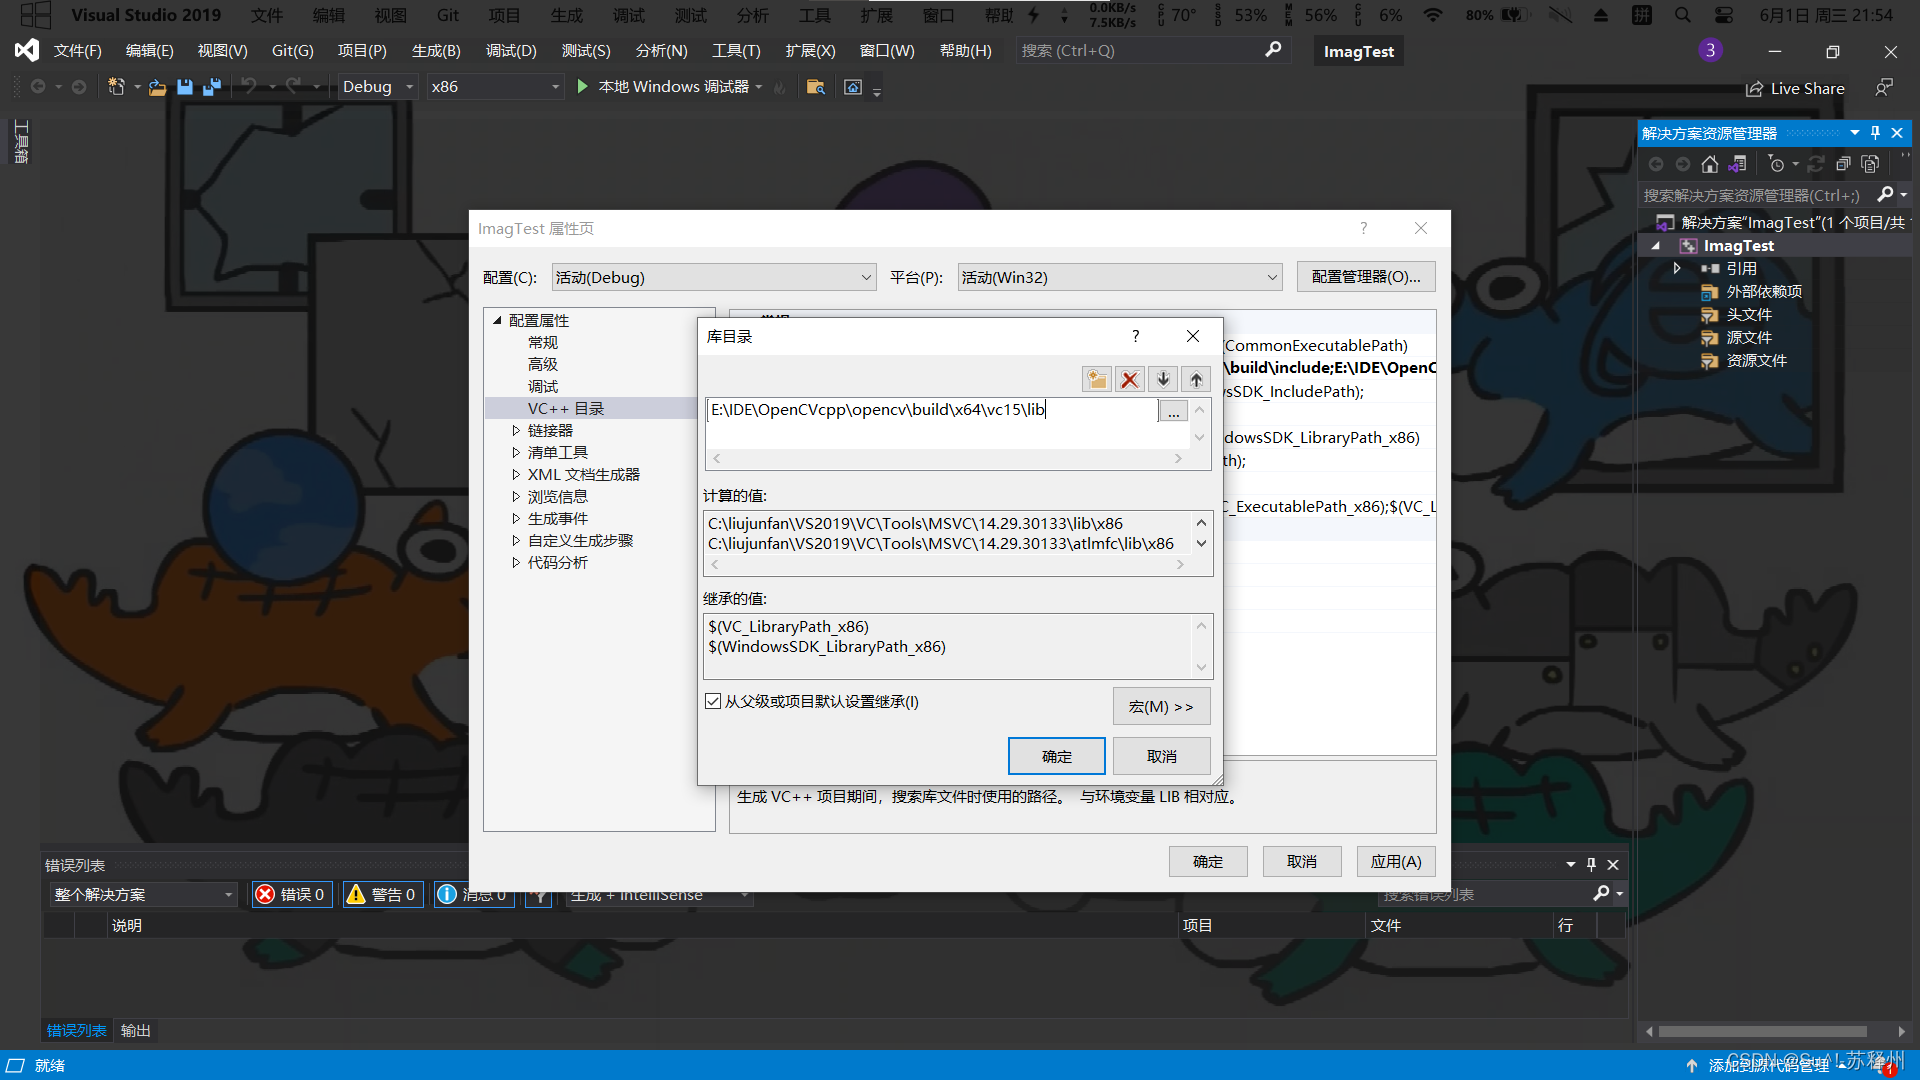Select the 高级 property page
The image size is (1920, 1080).
pos(543,364)
